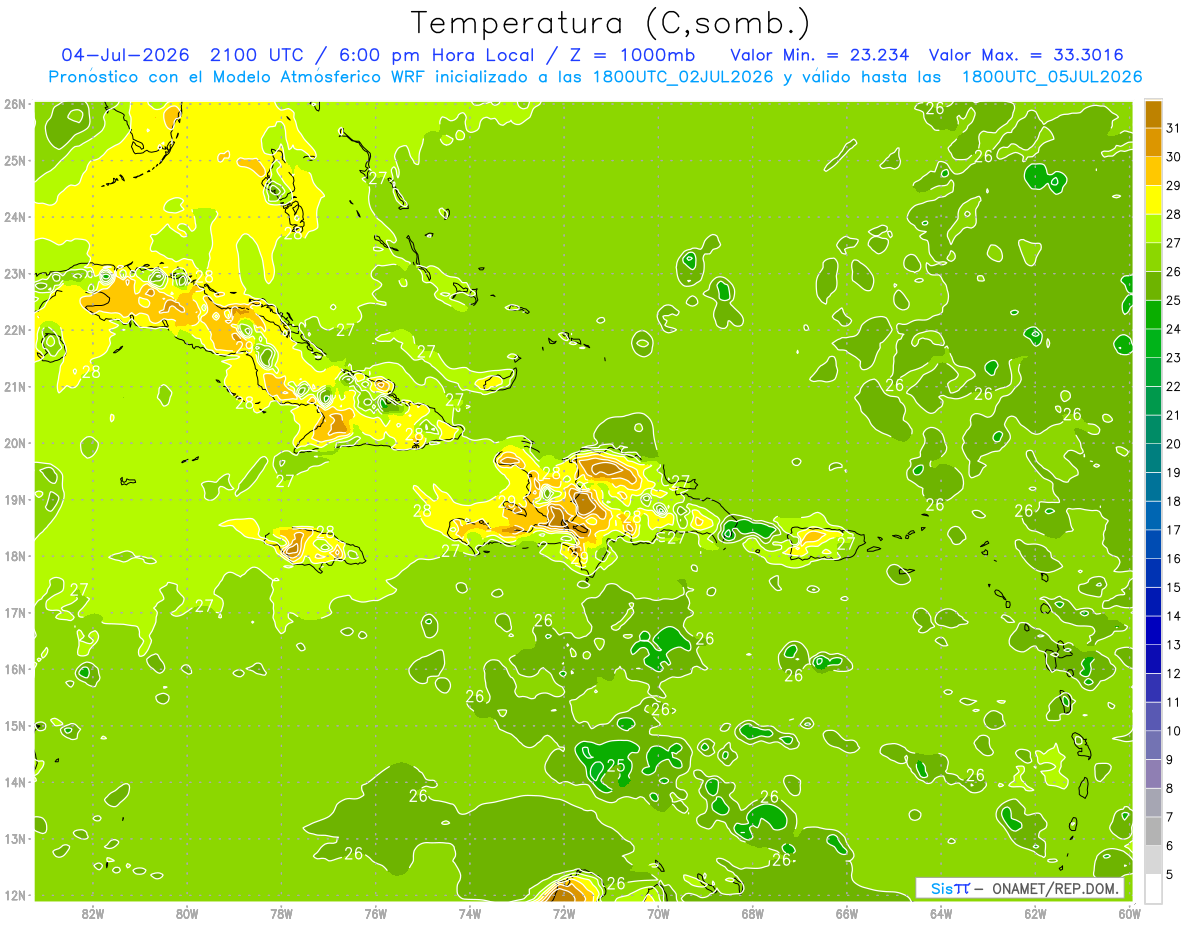Click the '1800UTC_05JUL2026' valid-until timestamp
1200x927 pixels.
point(1051,77)
